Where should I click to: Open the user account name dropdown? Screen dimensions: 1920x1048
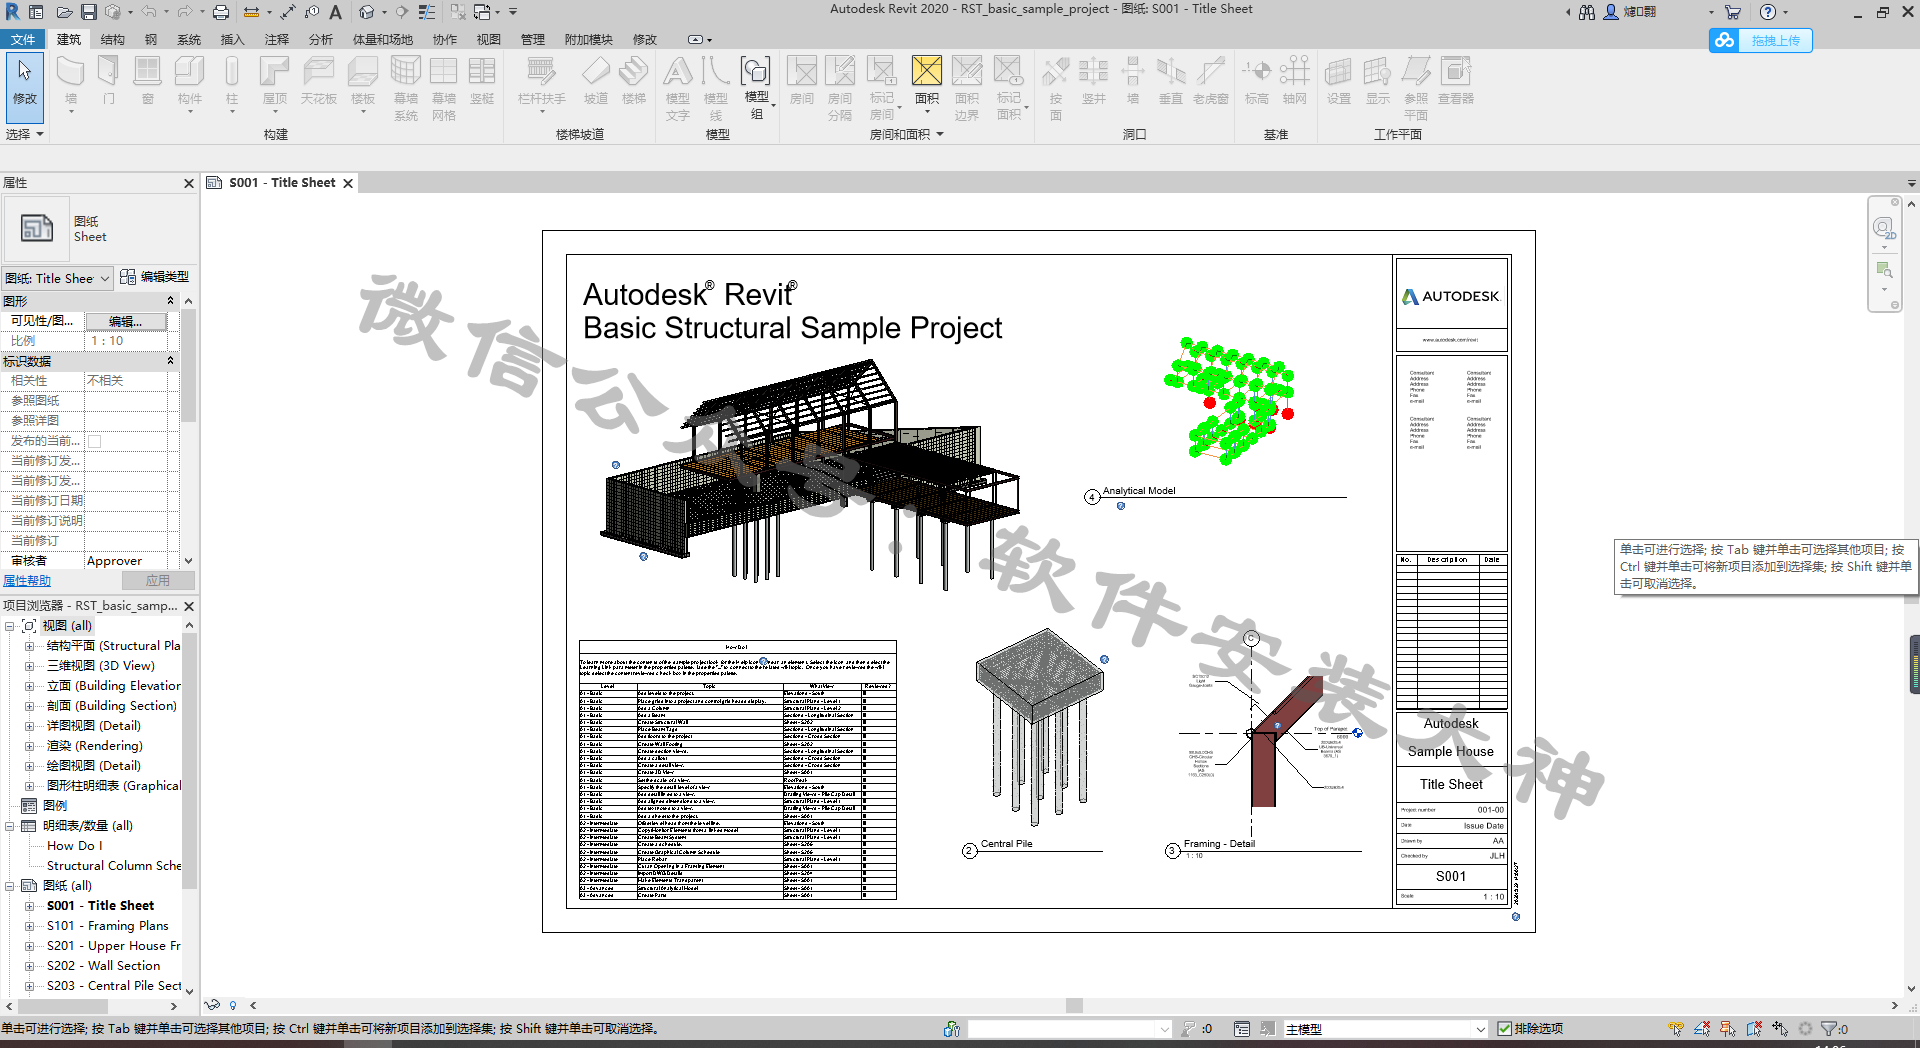pos(1711,13)
